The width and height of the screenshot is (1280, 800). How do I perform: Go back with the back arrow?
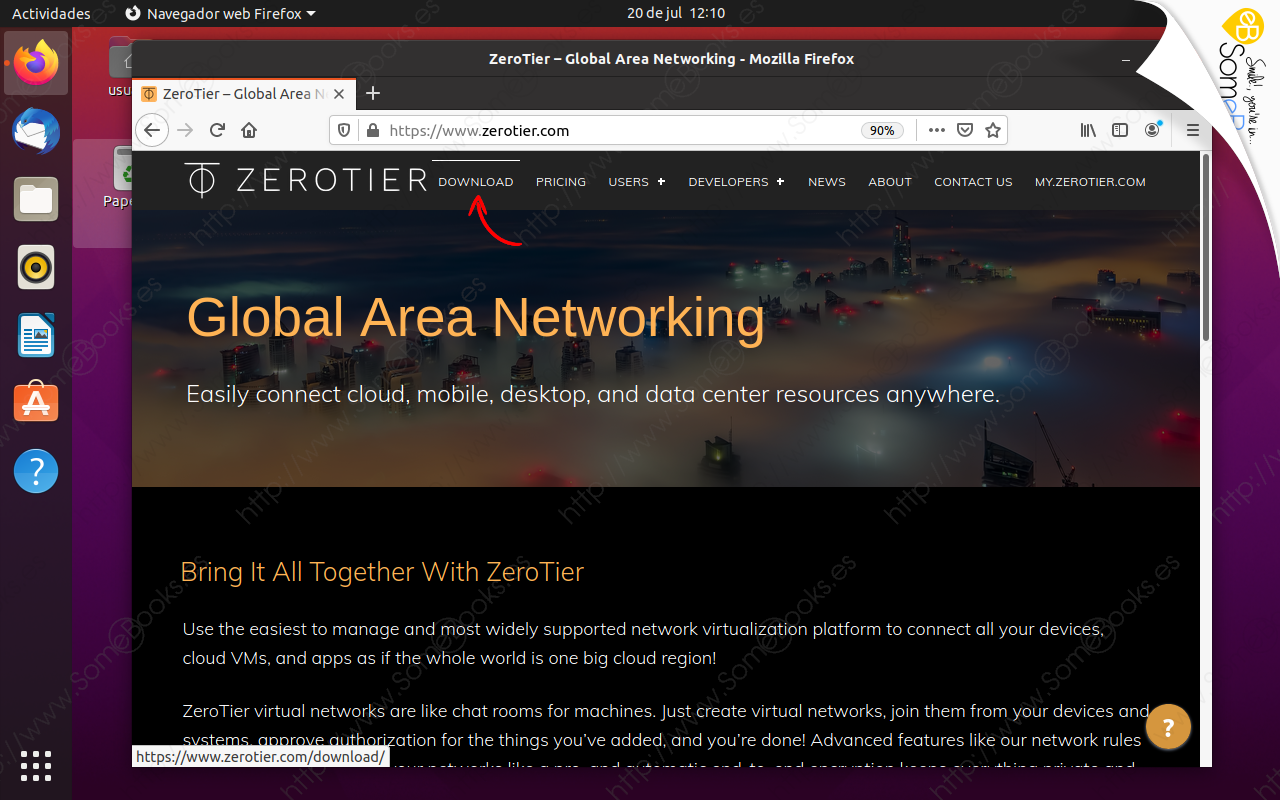152,130
